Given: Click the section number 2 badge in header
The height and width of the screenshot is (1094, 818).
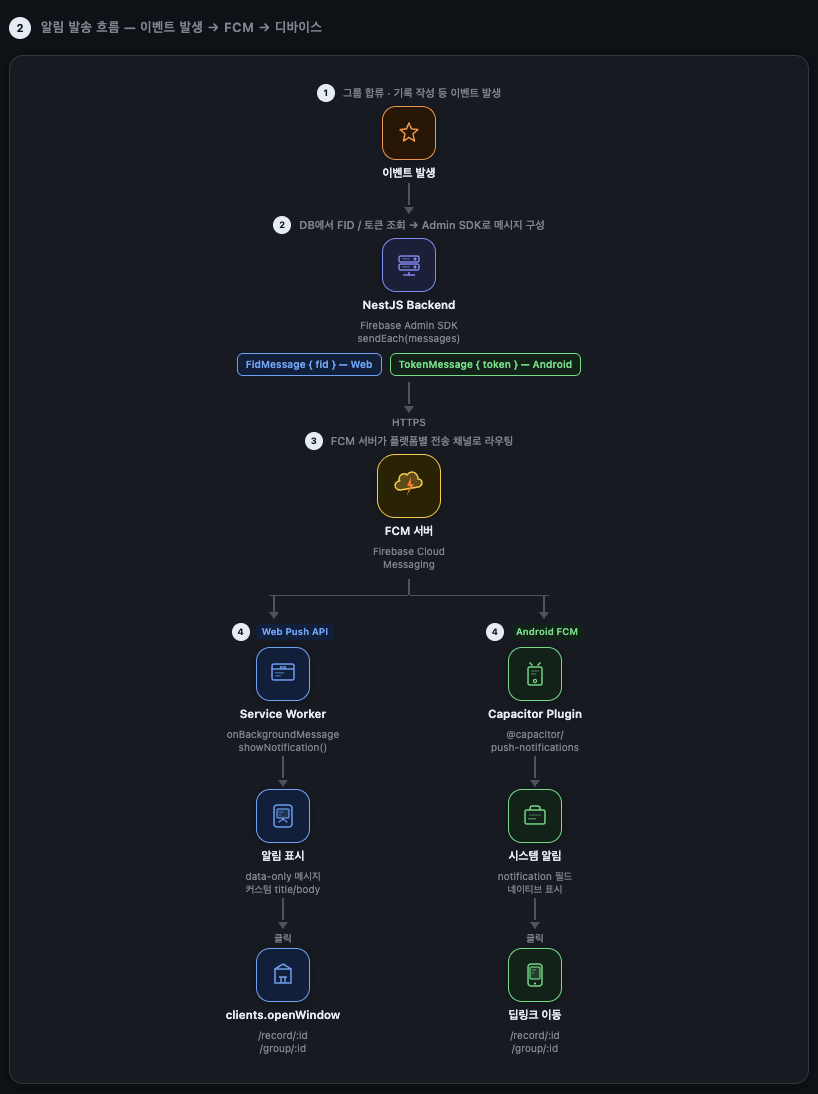Looking at the screenshot, I should point(20,28).
